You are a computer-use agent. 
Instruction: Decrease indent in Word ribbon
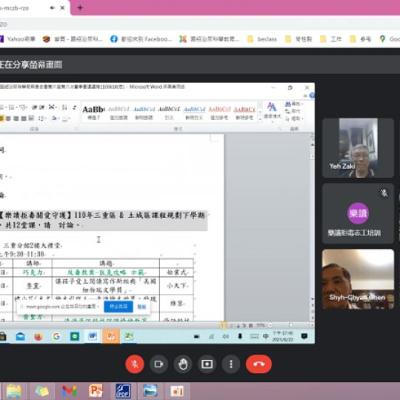coord(35,107)
